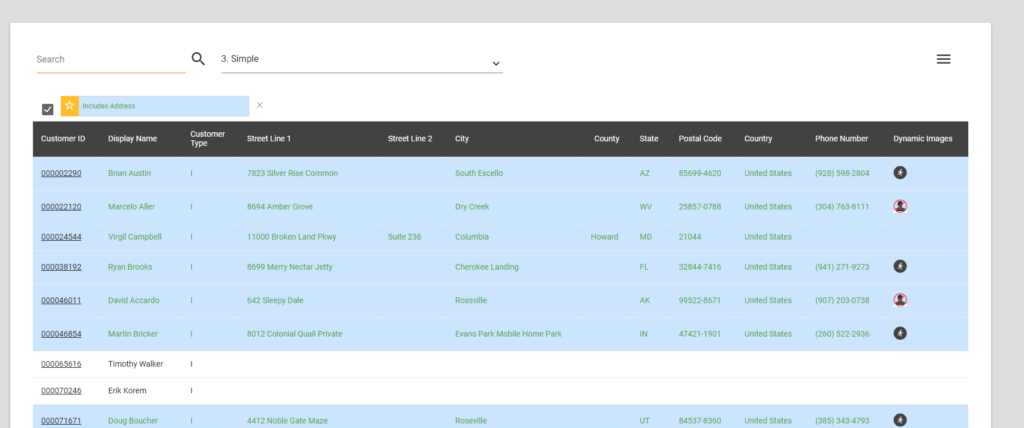This screenshot has height=428, width=1024.
Task: Open the hamburger menu icon
Action: [x=943, y=59]
